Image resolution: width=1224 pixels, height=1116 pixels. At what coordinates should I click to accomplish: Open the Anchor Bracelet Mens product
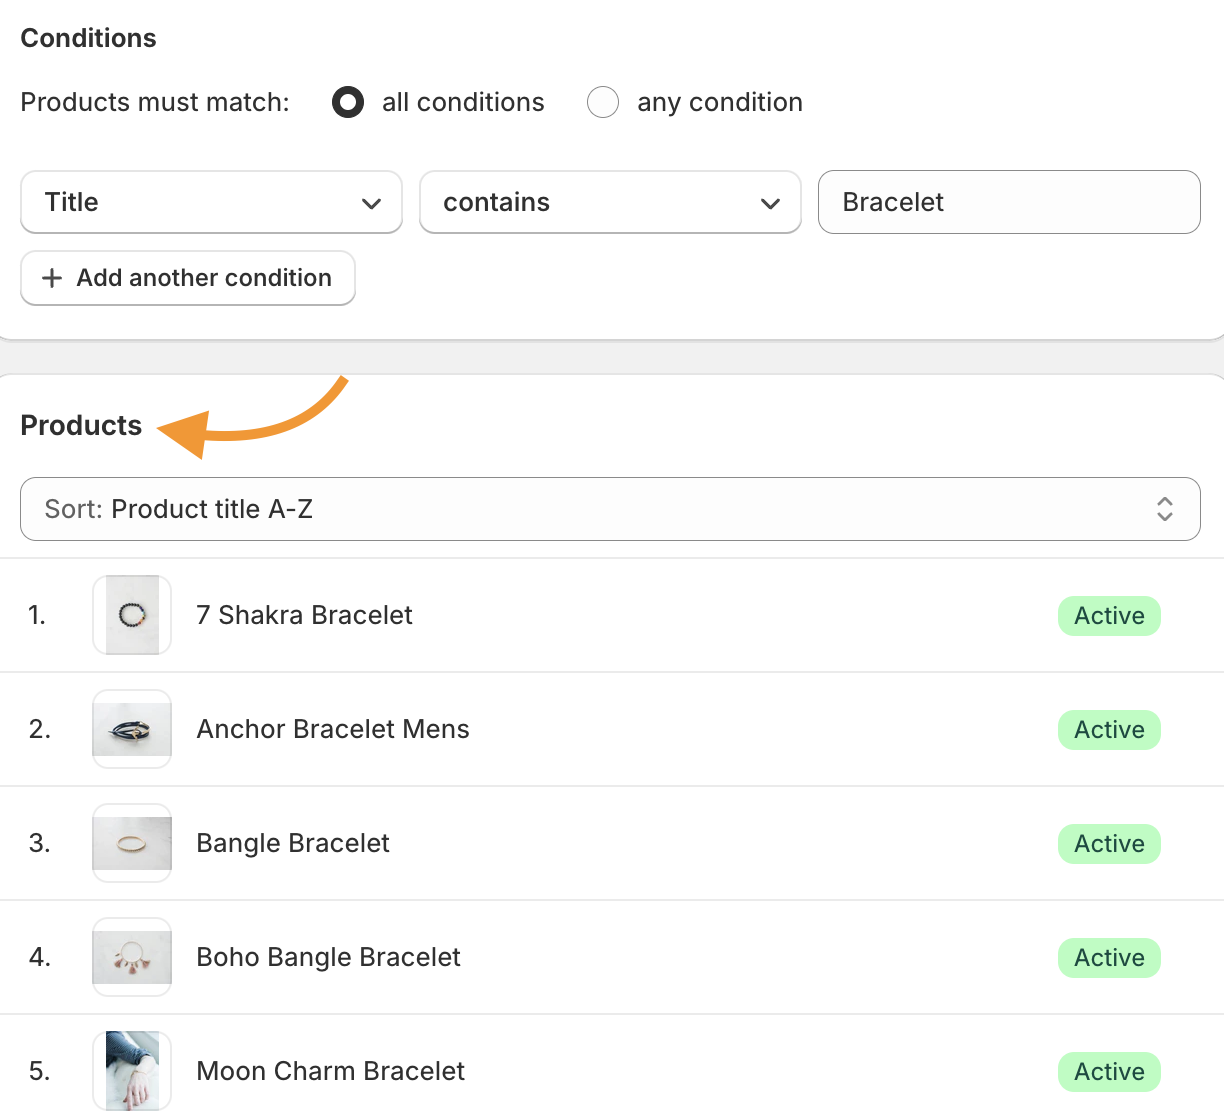333,729
